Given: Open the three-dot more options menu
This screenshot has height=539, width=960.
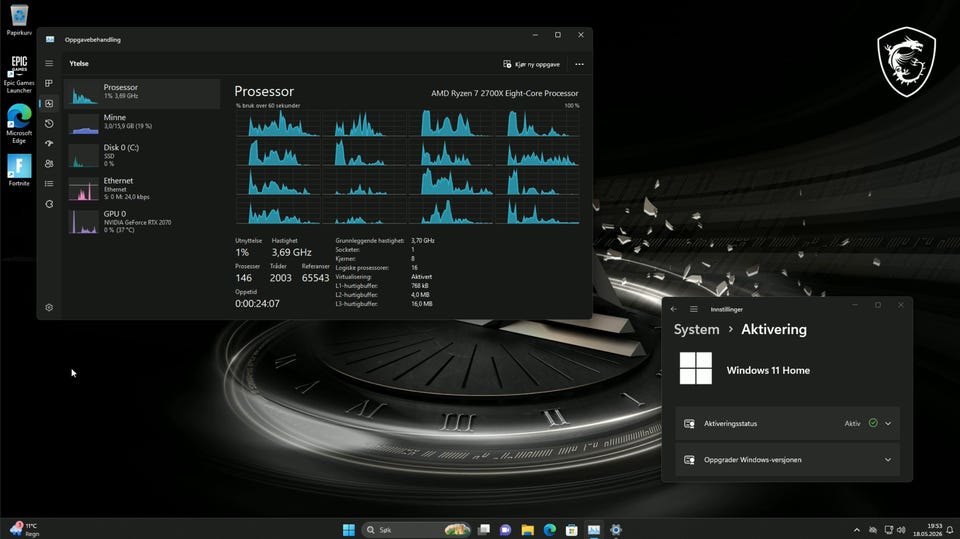Looking at the screenshot, I should (579, 64).
